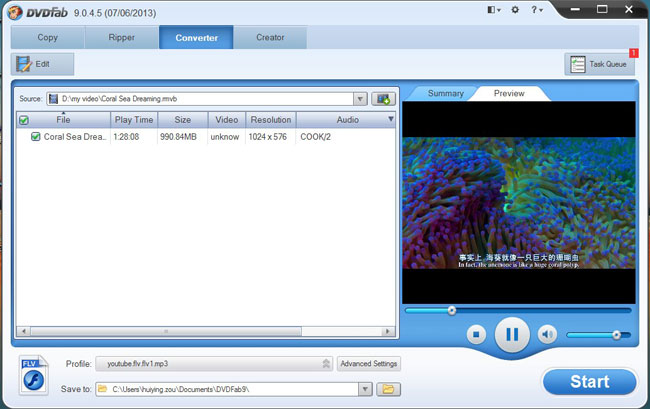Show the Summary tab
The image size is (650, 409).
click(x=446, y=93)
